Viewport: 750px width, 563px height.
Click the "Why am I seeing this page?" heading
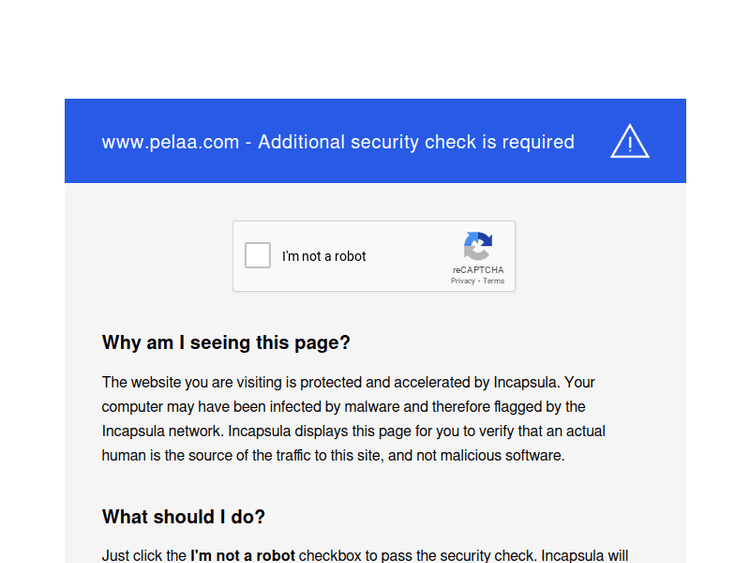tap(226, 343)
